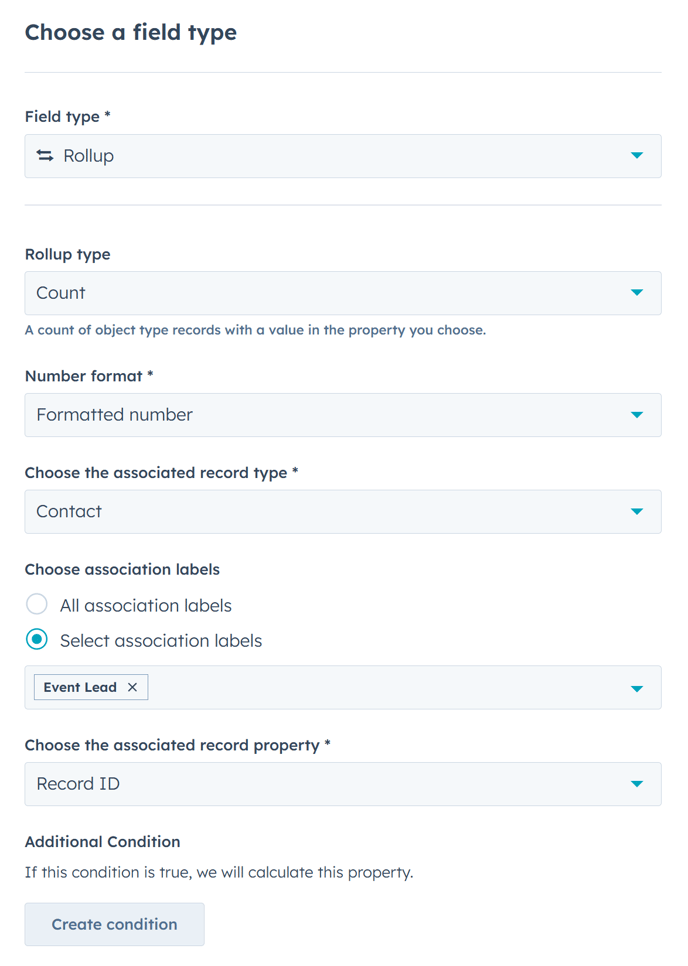Click the Select association labels text
The height and width of the screenshot is (966, 688).
coord(161,640)
